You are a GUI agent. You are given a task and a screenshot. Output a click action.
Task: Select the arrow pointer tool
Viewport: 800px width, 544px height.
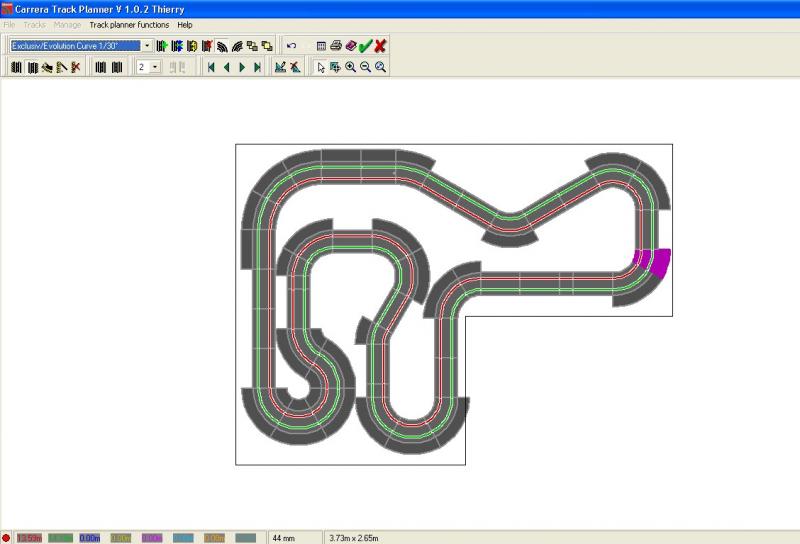(321, 67)
